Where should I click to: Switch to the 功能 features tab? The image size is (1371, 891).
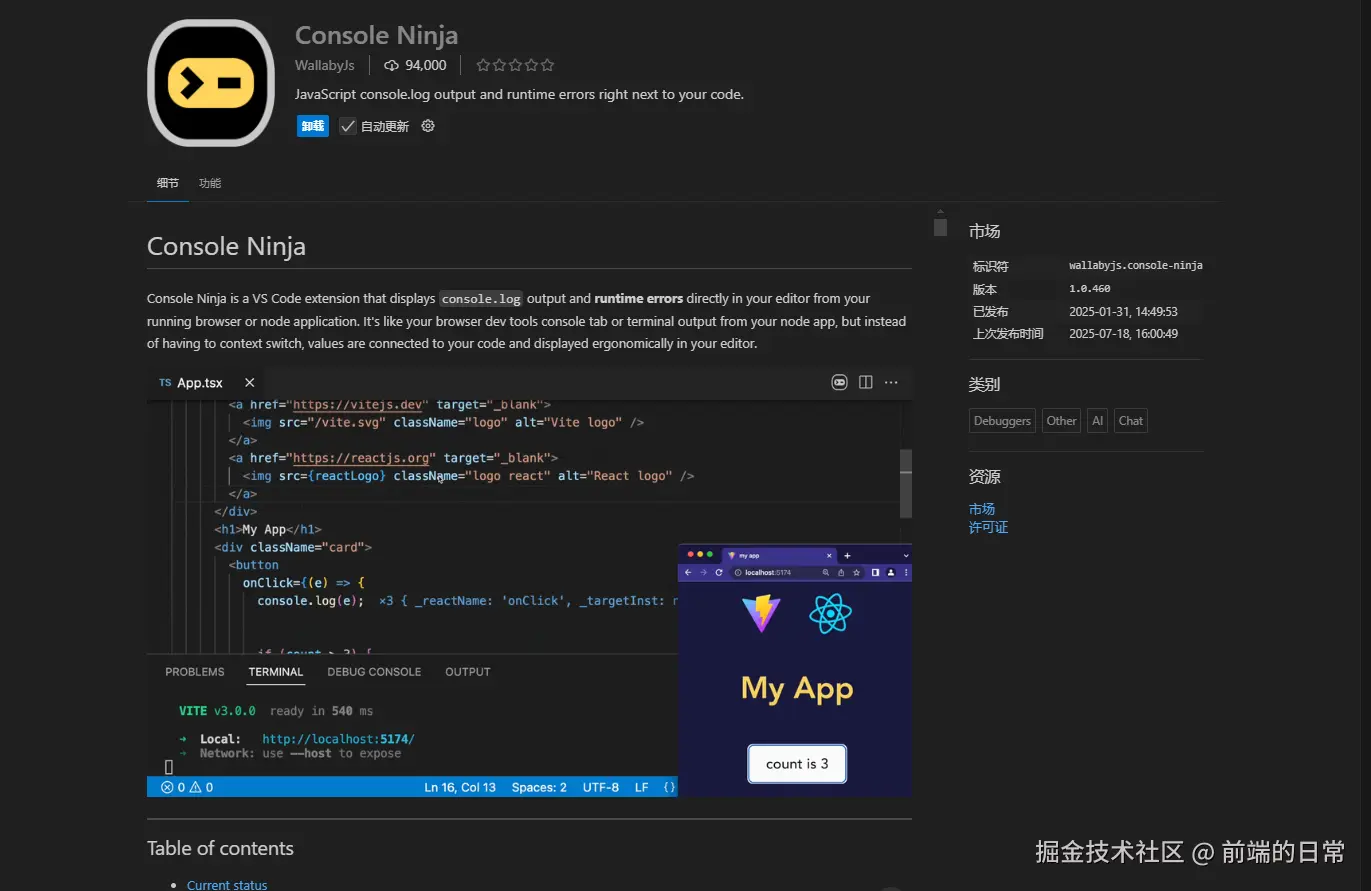pos(210,183)
